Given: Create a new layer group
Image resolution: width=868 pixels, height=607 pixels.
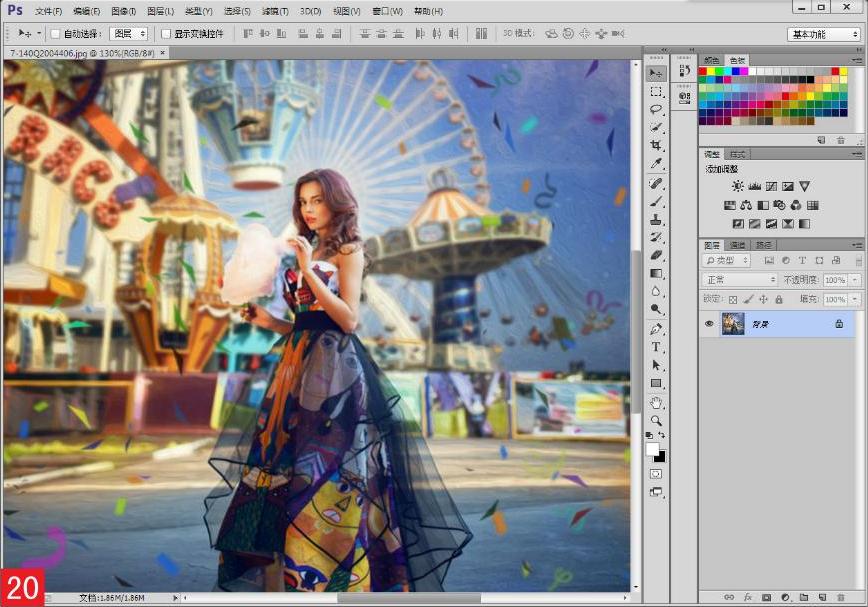Looking at the screenshot, I should pos(804,598).
